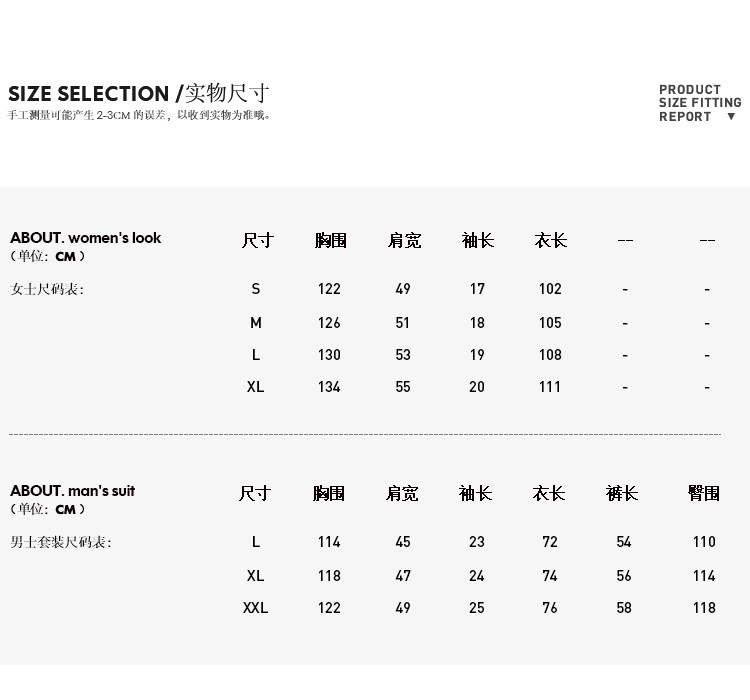The height and width of the screenshot is (700, 750).
Task: Click the 裤长 column header
Action: click(x=622, y=494)
